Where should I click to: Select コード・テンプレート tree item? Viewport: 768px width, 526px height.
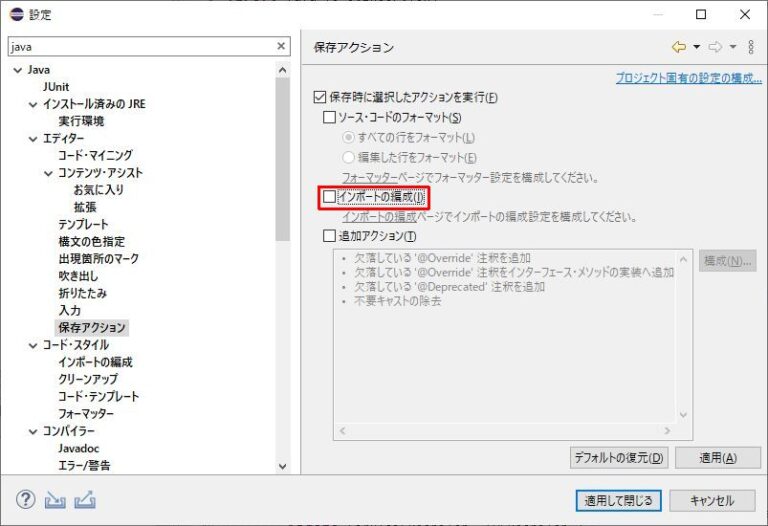click(x=98, y=396)
